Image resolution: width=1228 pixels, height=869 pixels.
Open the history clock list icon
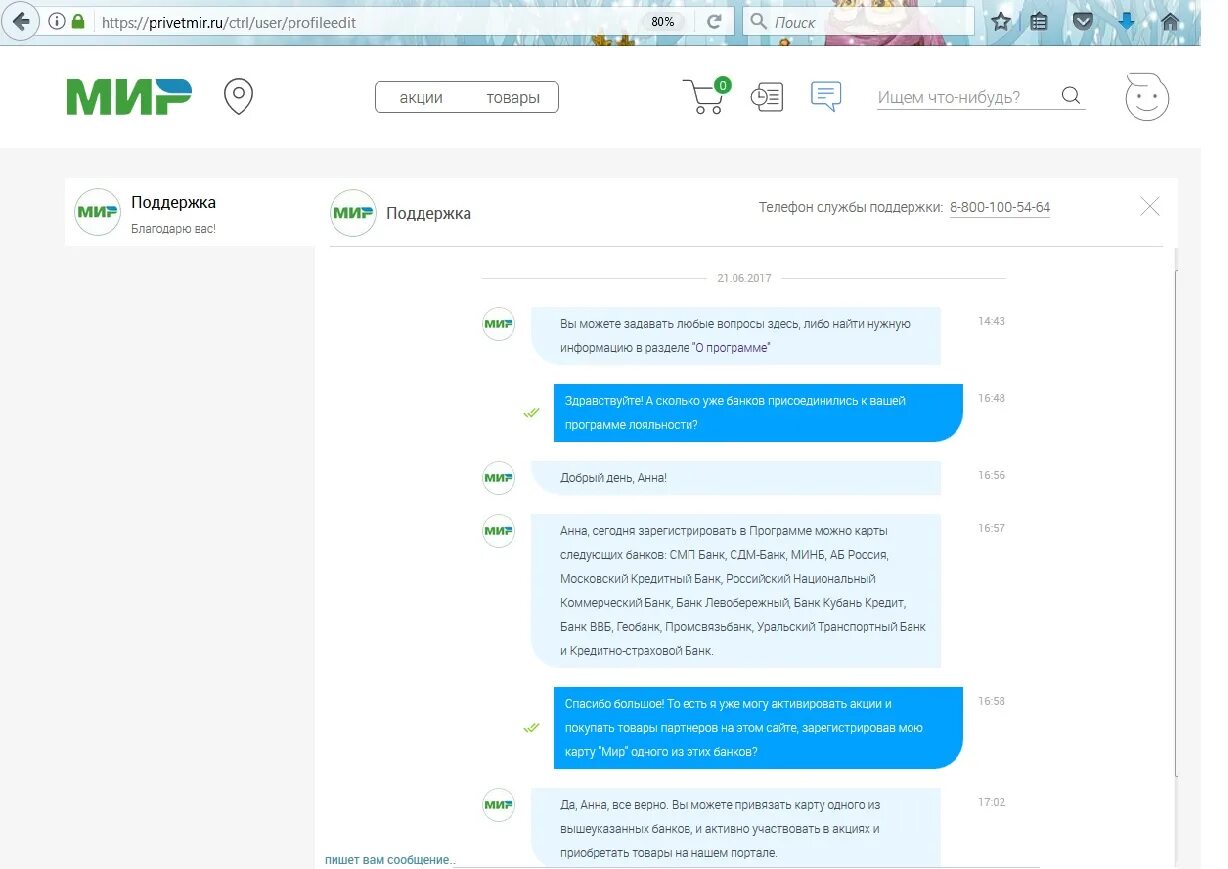(x=767, y=97)
